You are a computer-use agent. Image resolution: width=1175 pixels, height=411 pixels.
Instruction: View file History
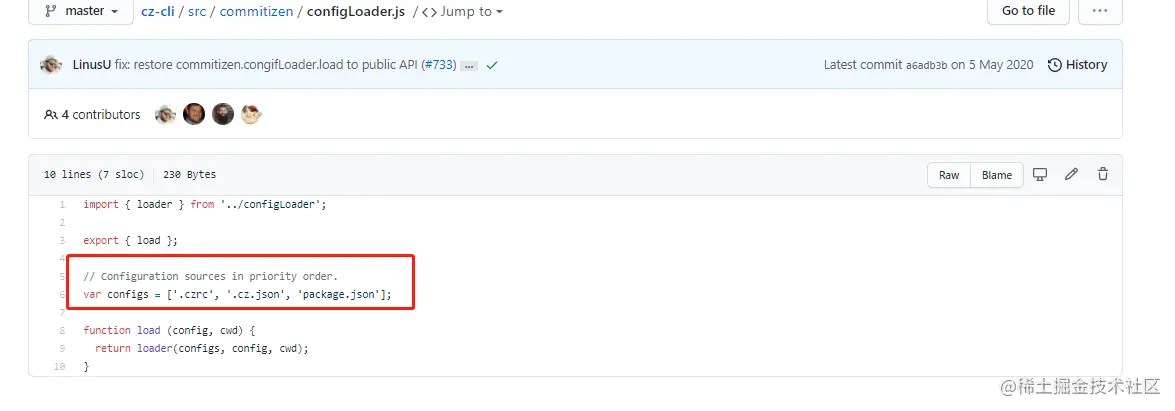tap(1078, 64)
